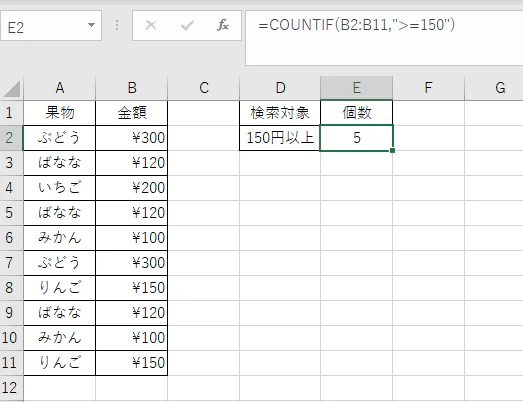Select column G header
Viewport: 523px width, 402px height.
494,88
